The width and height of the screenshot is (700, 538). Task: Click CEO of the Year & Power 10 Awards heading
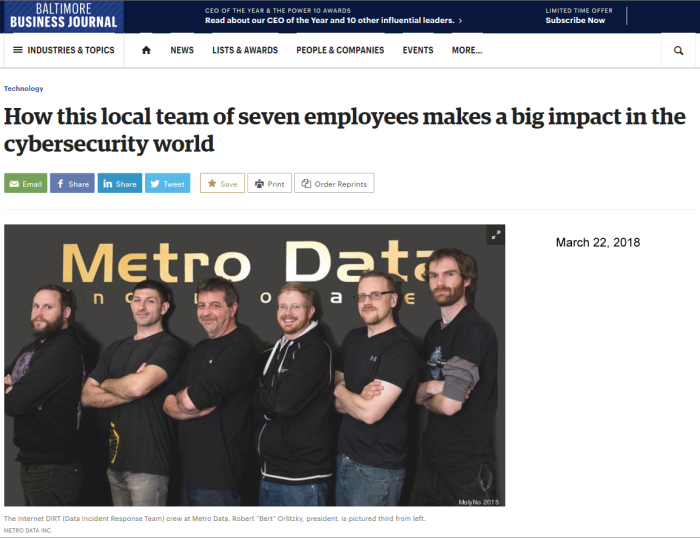tap(278, 10)
